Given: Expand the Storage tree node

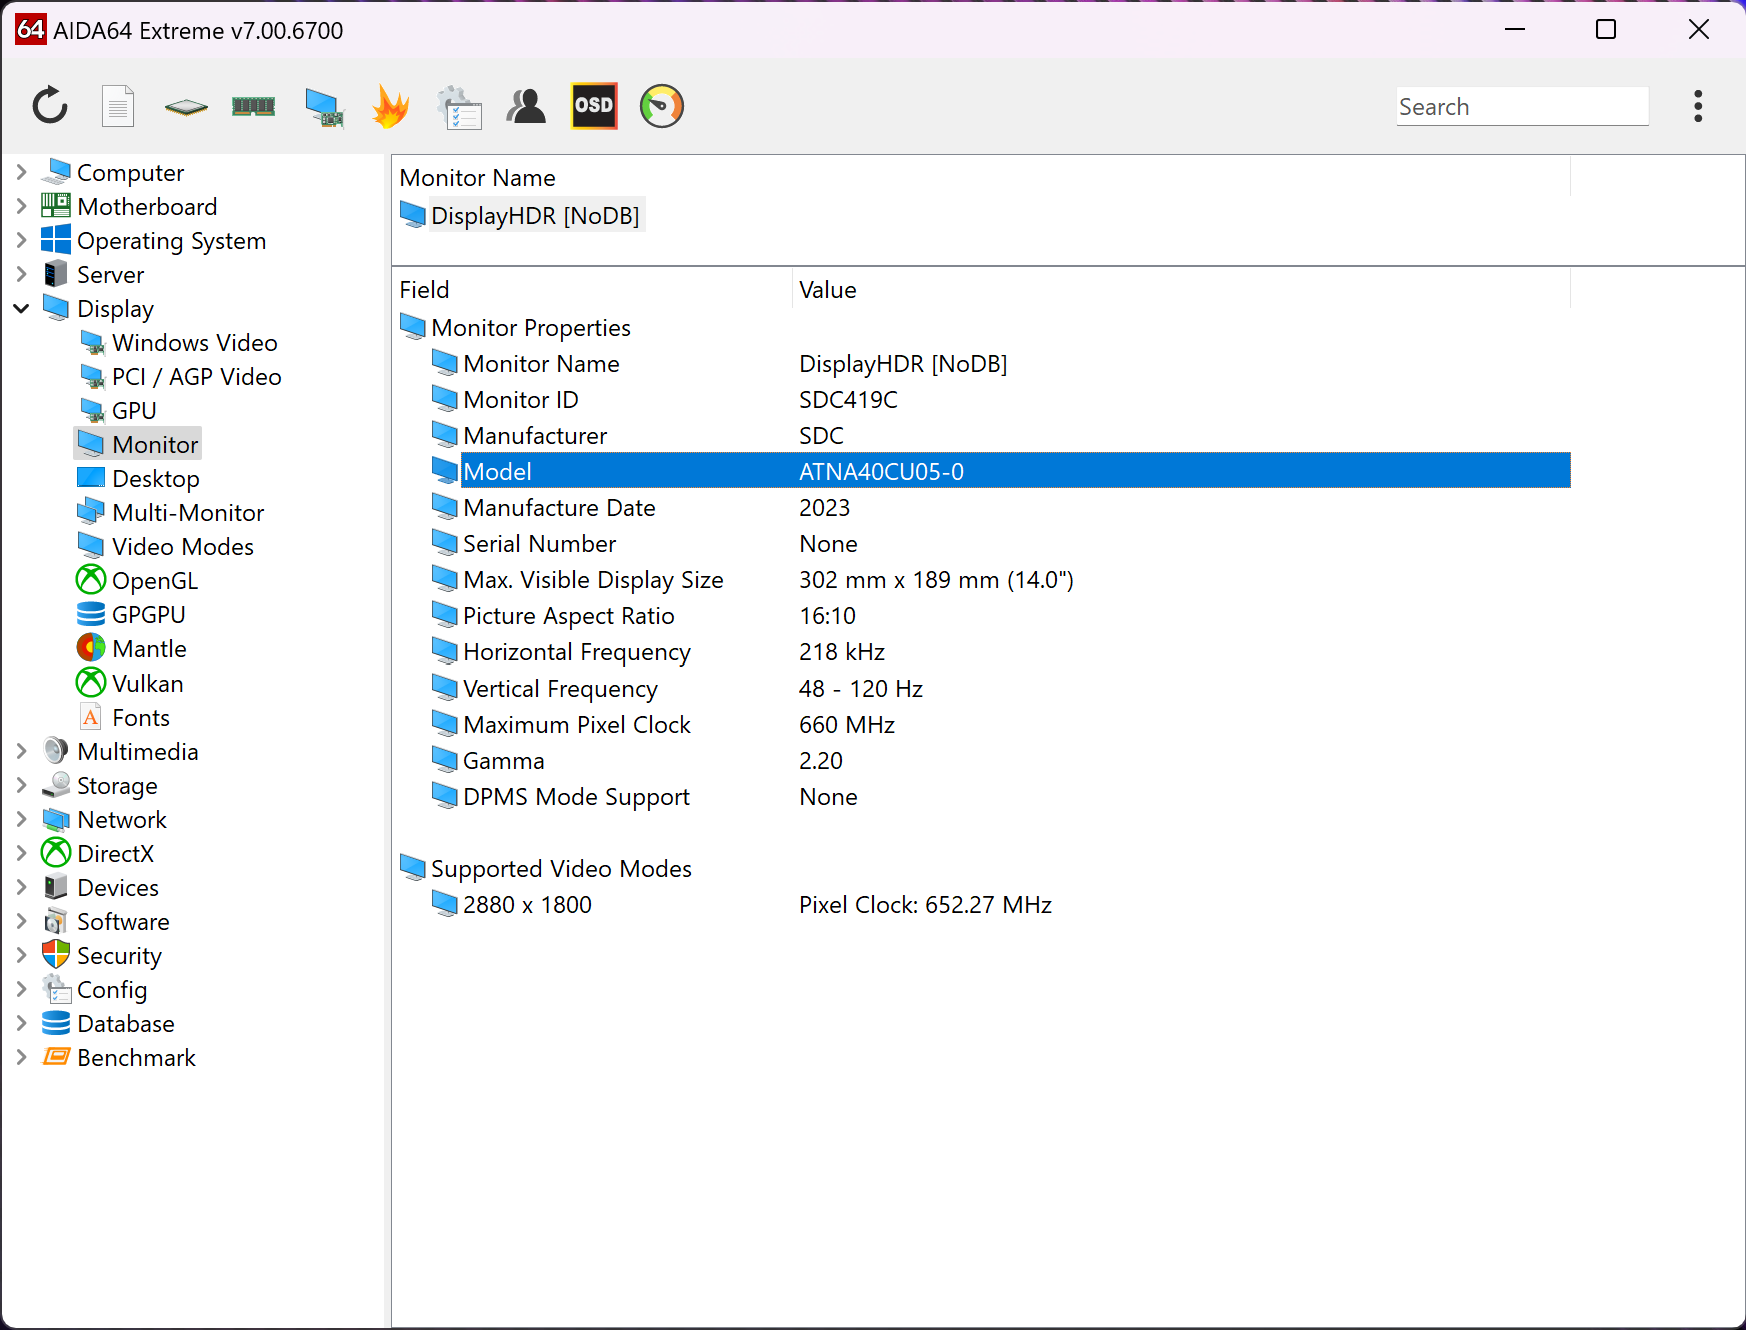Looking at the screenshot, I should [21, 785].
